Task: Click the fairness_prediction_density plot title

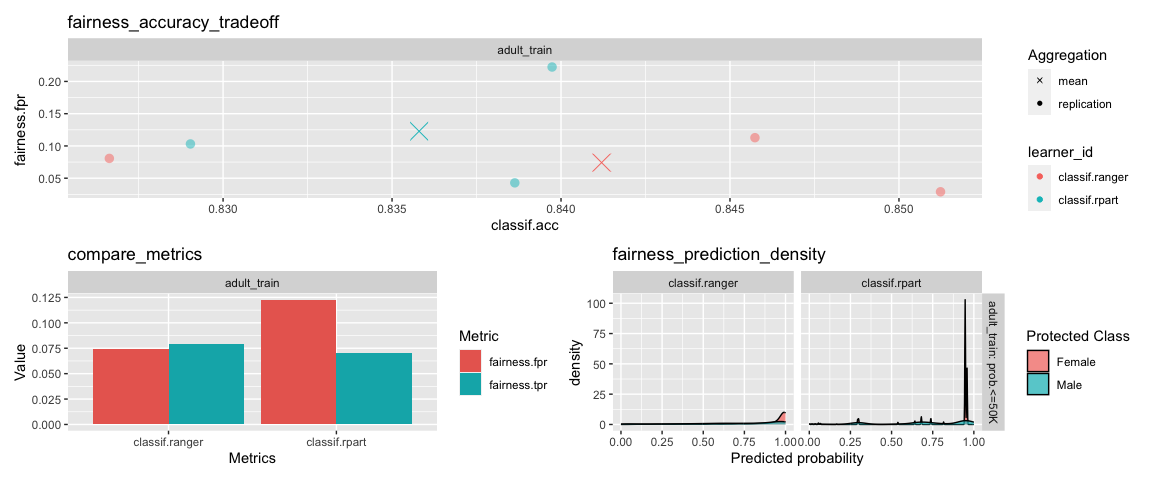Action: 719,255
